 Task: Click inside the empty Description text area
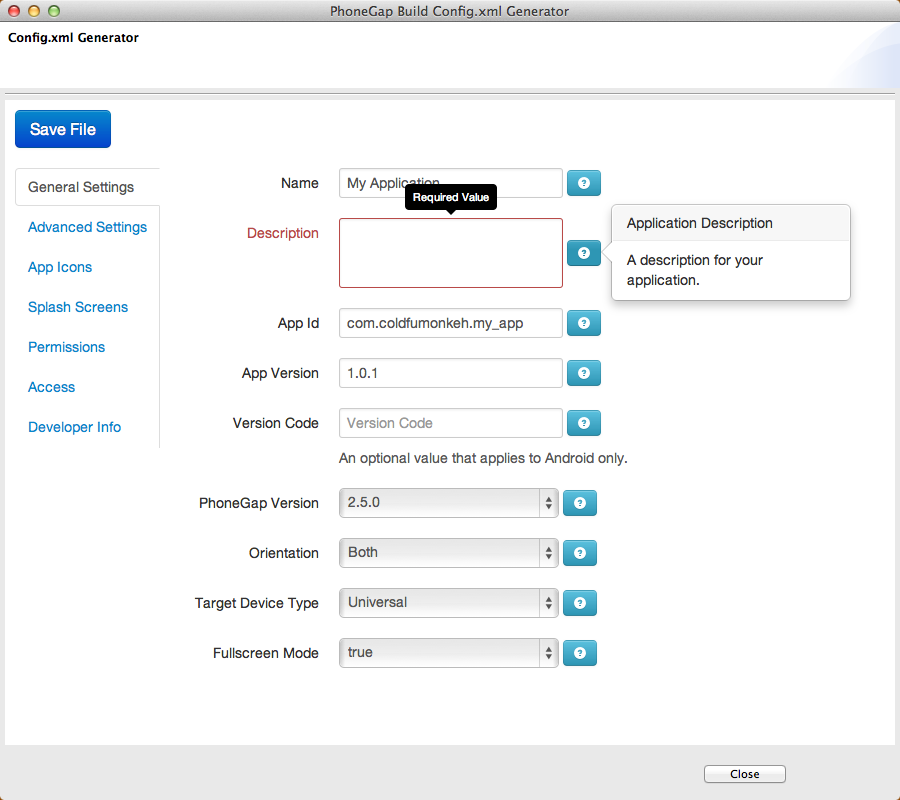point(451,253)
